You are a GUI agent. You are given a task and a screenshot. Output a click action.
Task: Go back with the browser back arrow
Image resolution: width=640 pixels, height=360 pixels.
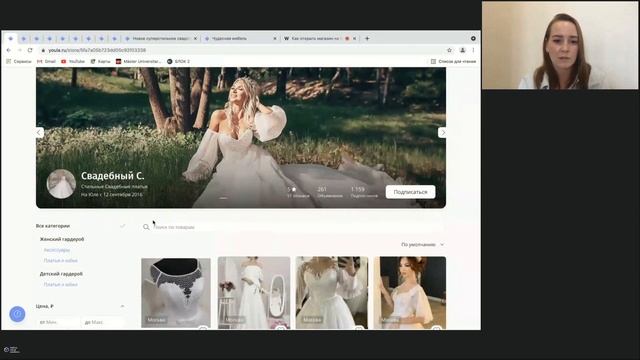coord(9,50)
